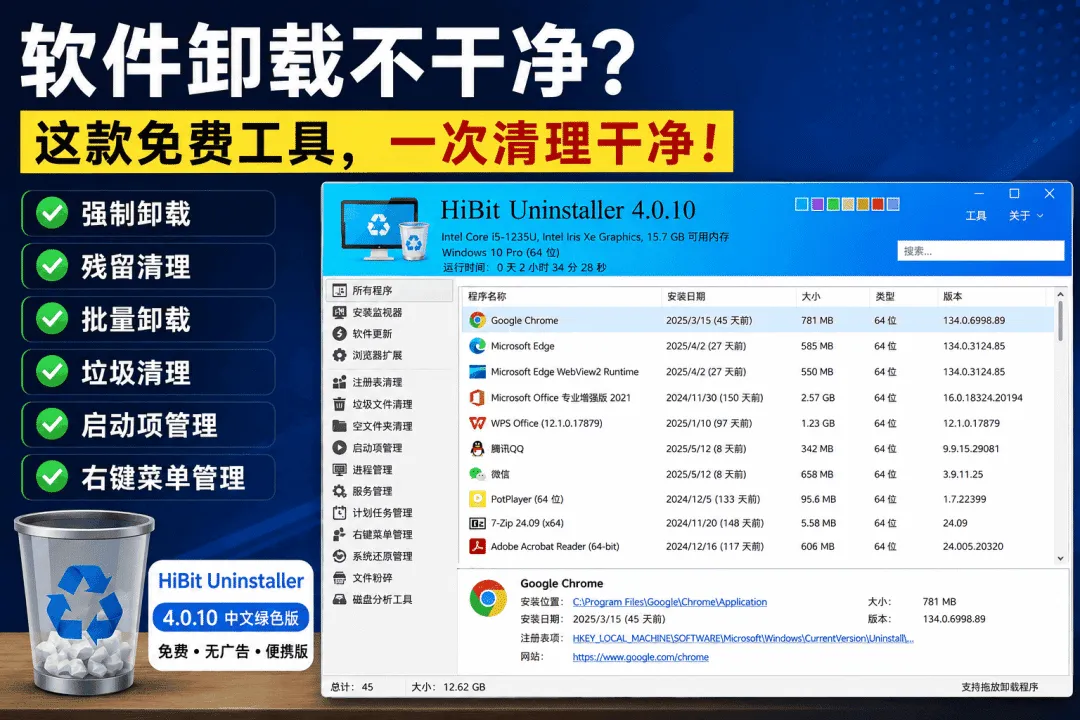Apply the golden orange theme swatch
This screenshot has height=720, width=1080.
pyautogui.click(x=862, y=205)
